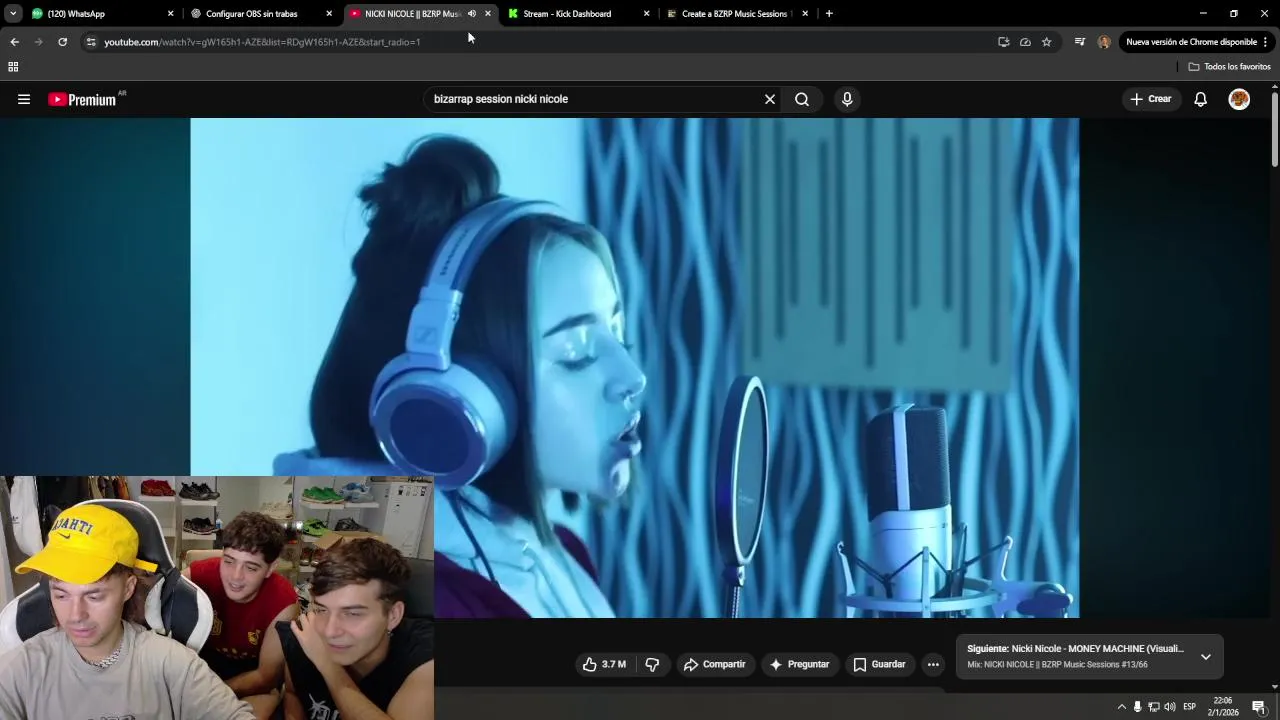Open the media controls icon in Chrome toolbar

tap(1080, 42)
